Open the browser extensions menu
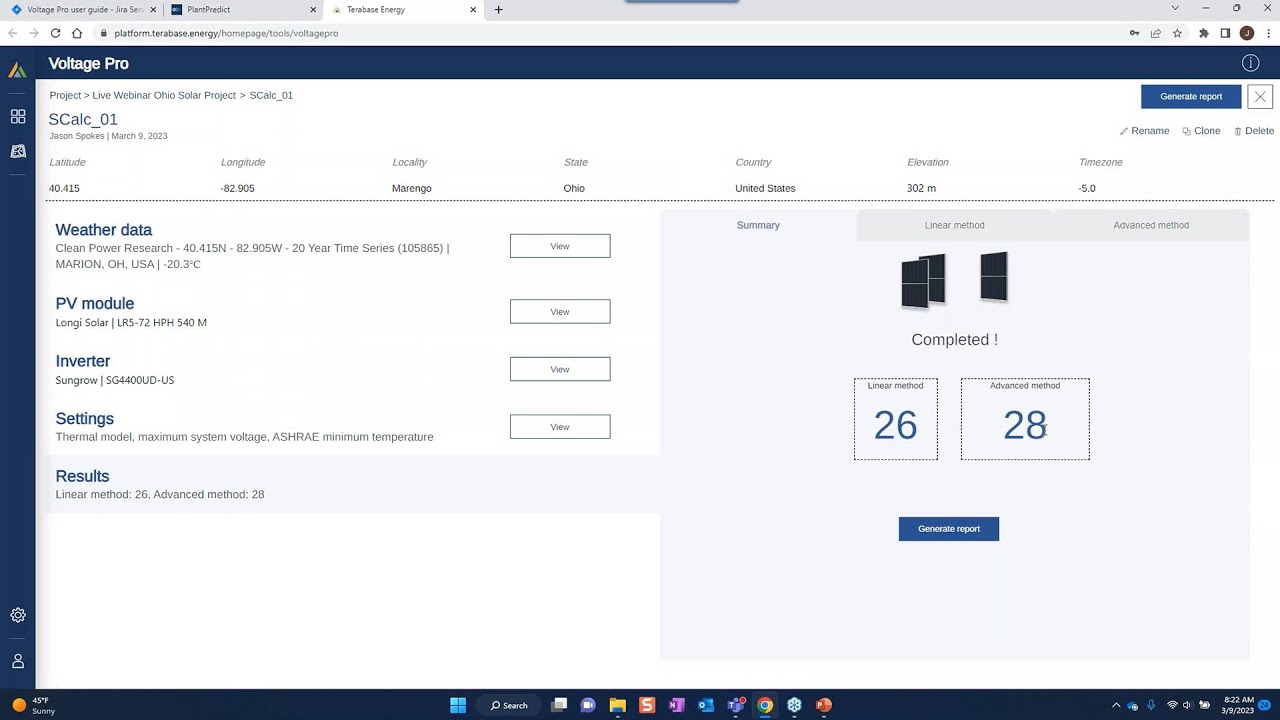The image size is (1280, 720). pyautogui.click(x=1204, y=33)
